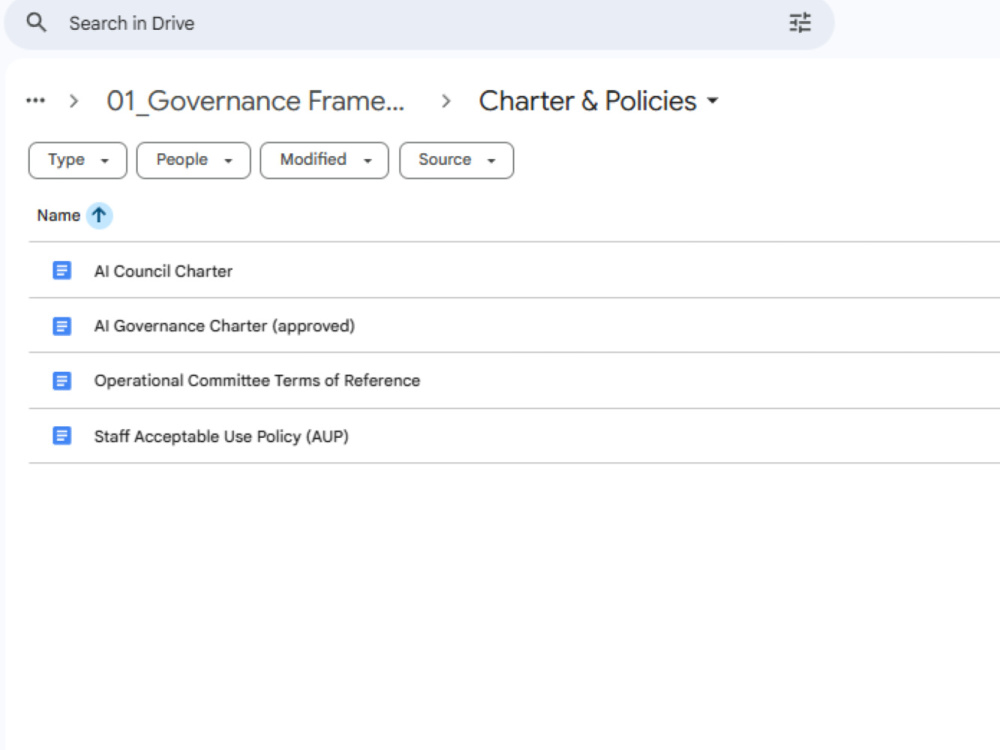Screen dimensions: 1000x750
Task: Open advanced search filter options icon
Action: coord(800,23)
